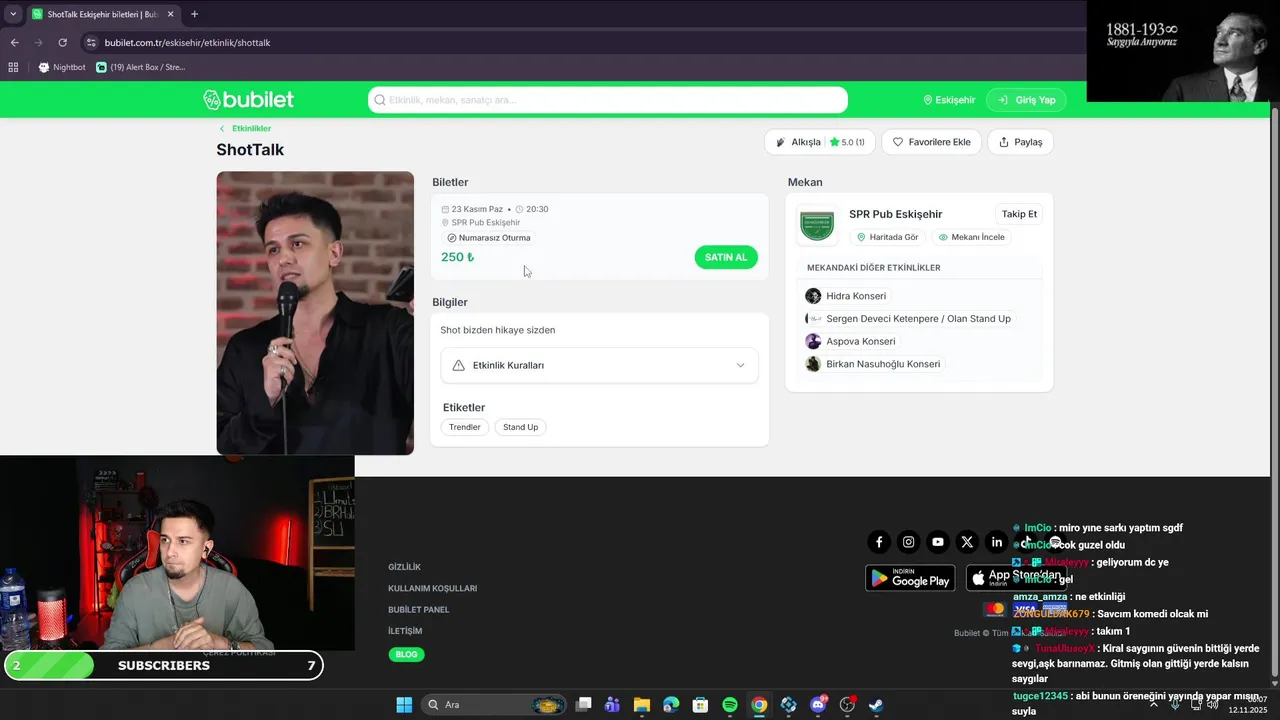Open the GİZLİLİK footer link
The image size is (1280, 720).
pos(405,567)
